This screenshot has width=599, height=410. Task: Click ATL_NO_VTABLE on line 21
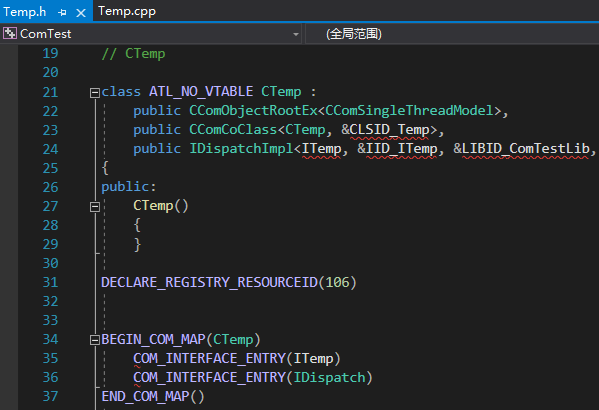[x=201, y=92]
